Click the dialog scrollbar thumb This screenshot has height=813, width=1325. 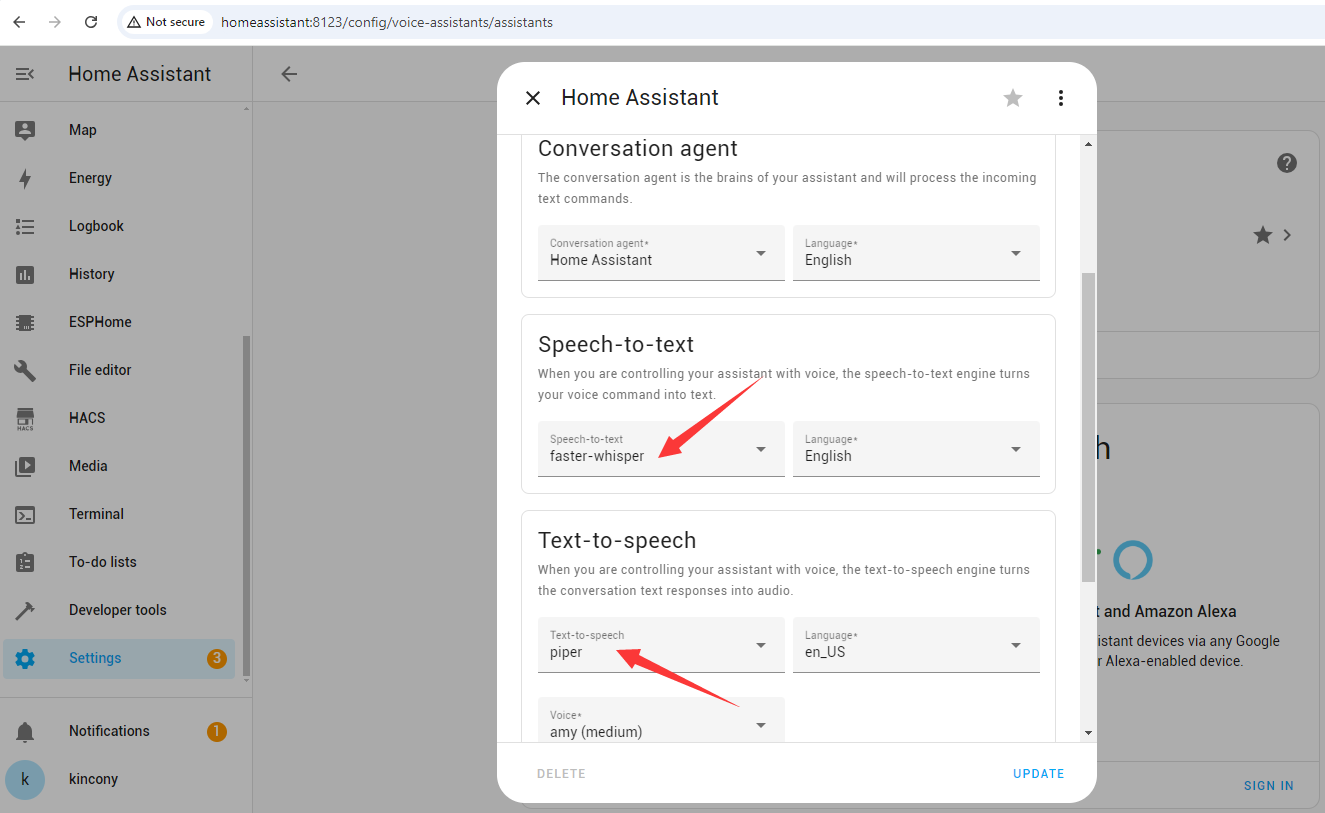pyautogui.click(x=1088, y=427)
